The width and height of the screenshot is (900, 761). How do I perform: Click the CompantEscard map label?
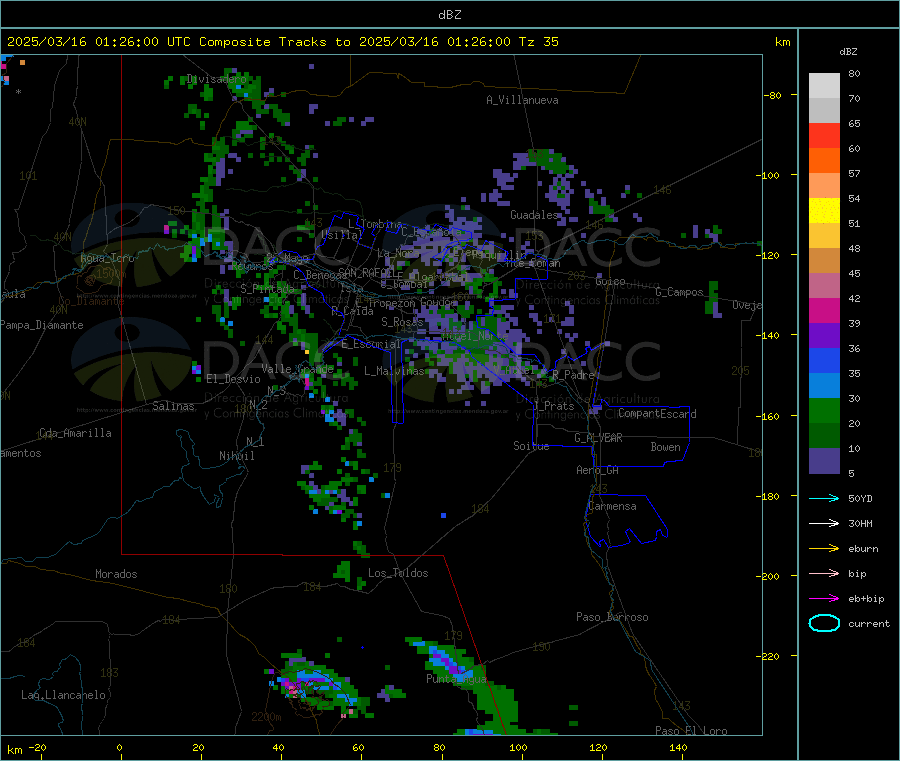[657, 413]
